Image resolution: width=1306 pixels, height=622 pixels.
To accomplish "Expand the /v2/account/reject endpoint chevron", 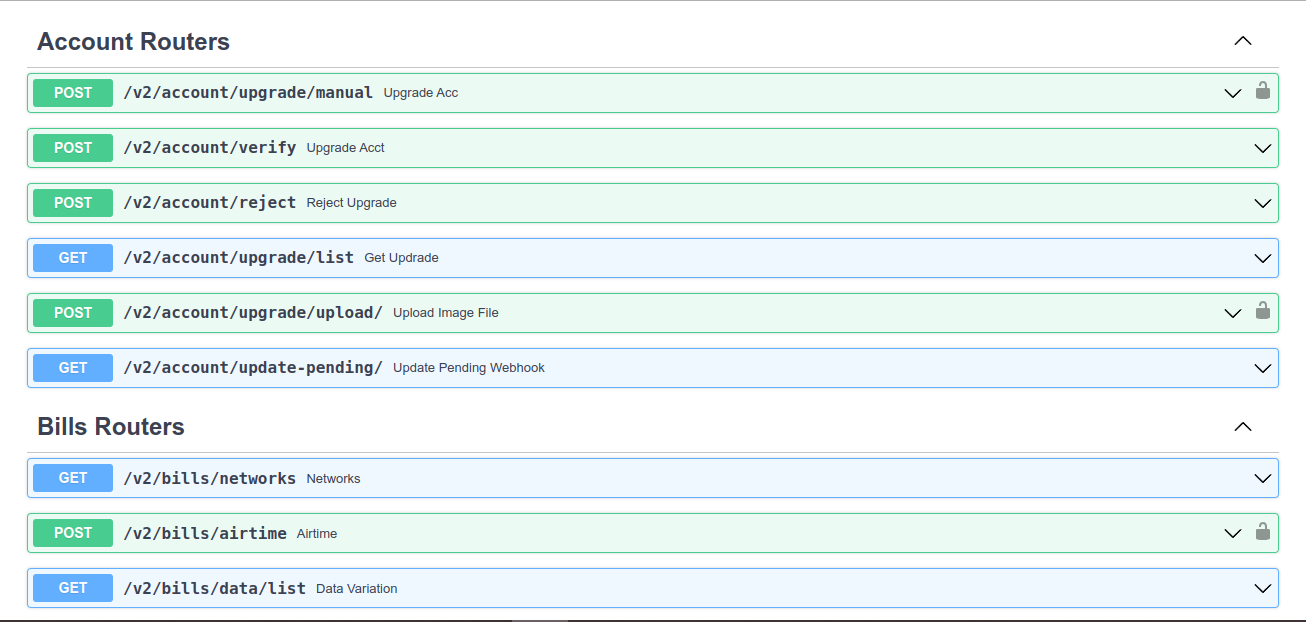I will [x=1262, y=203].
